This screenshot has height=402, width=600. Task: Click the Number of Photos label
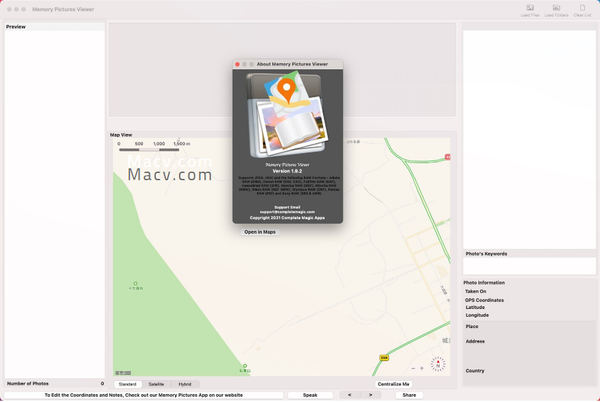pyautogui.click(x=28, y=384)
